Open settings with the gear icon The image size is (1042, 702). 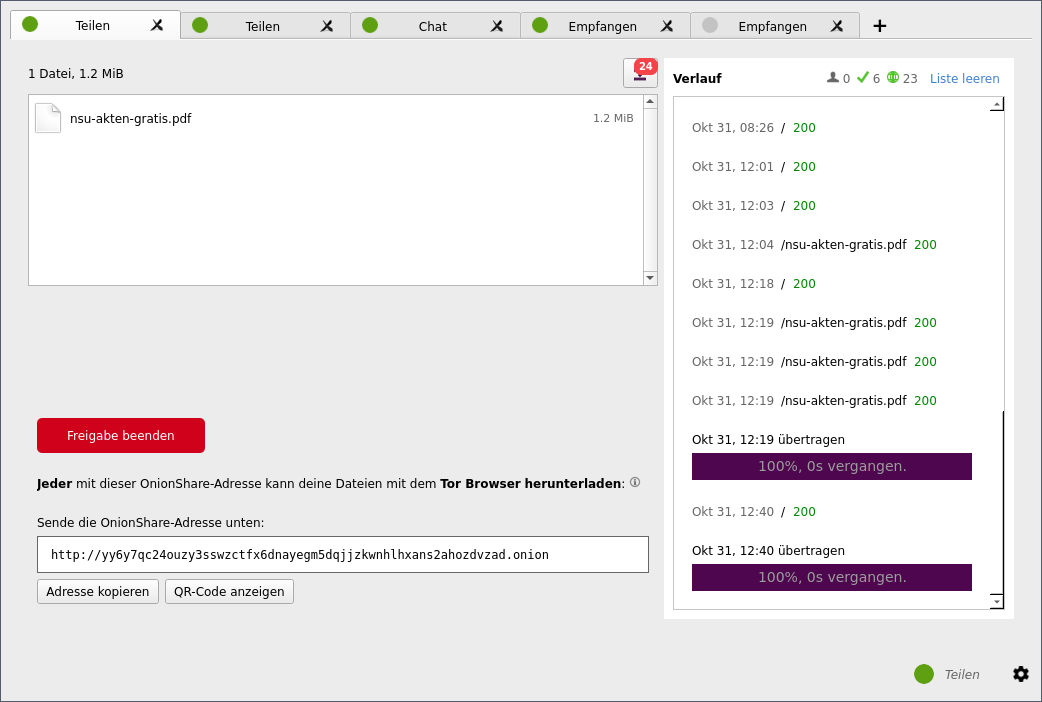[1020, 674]
